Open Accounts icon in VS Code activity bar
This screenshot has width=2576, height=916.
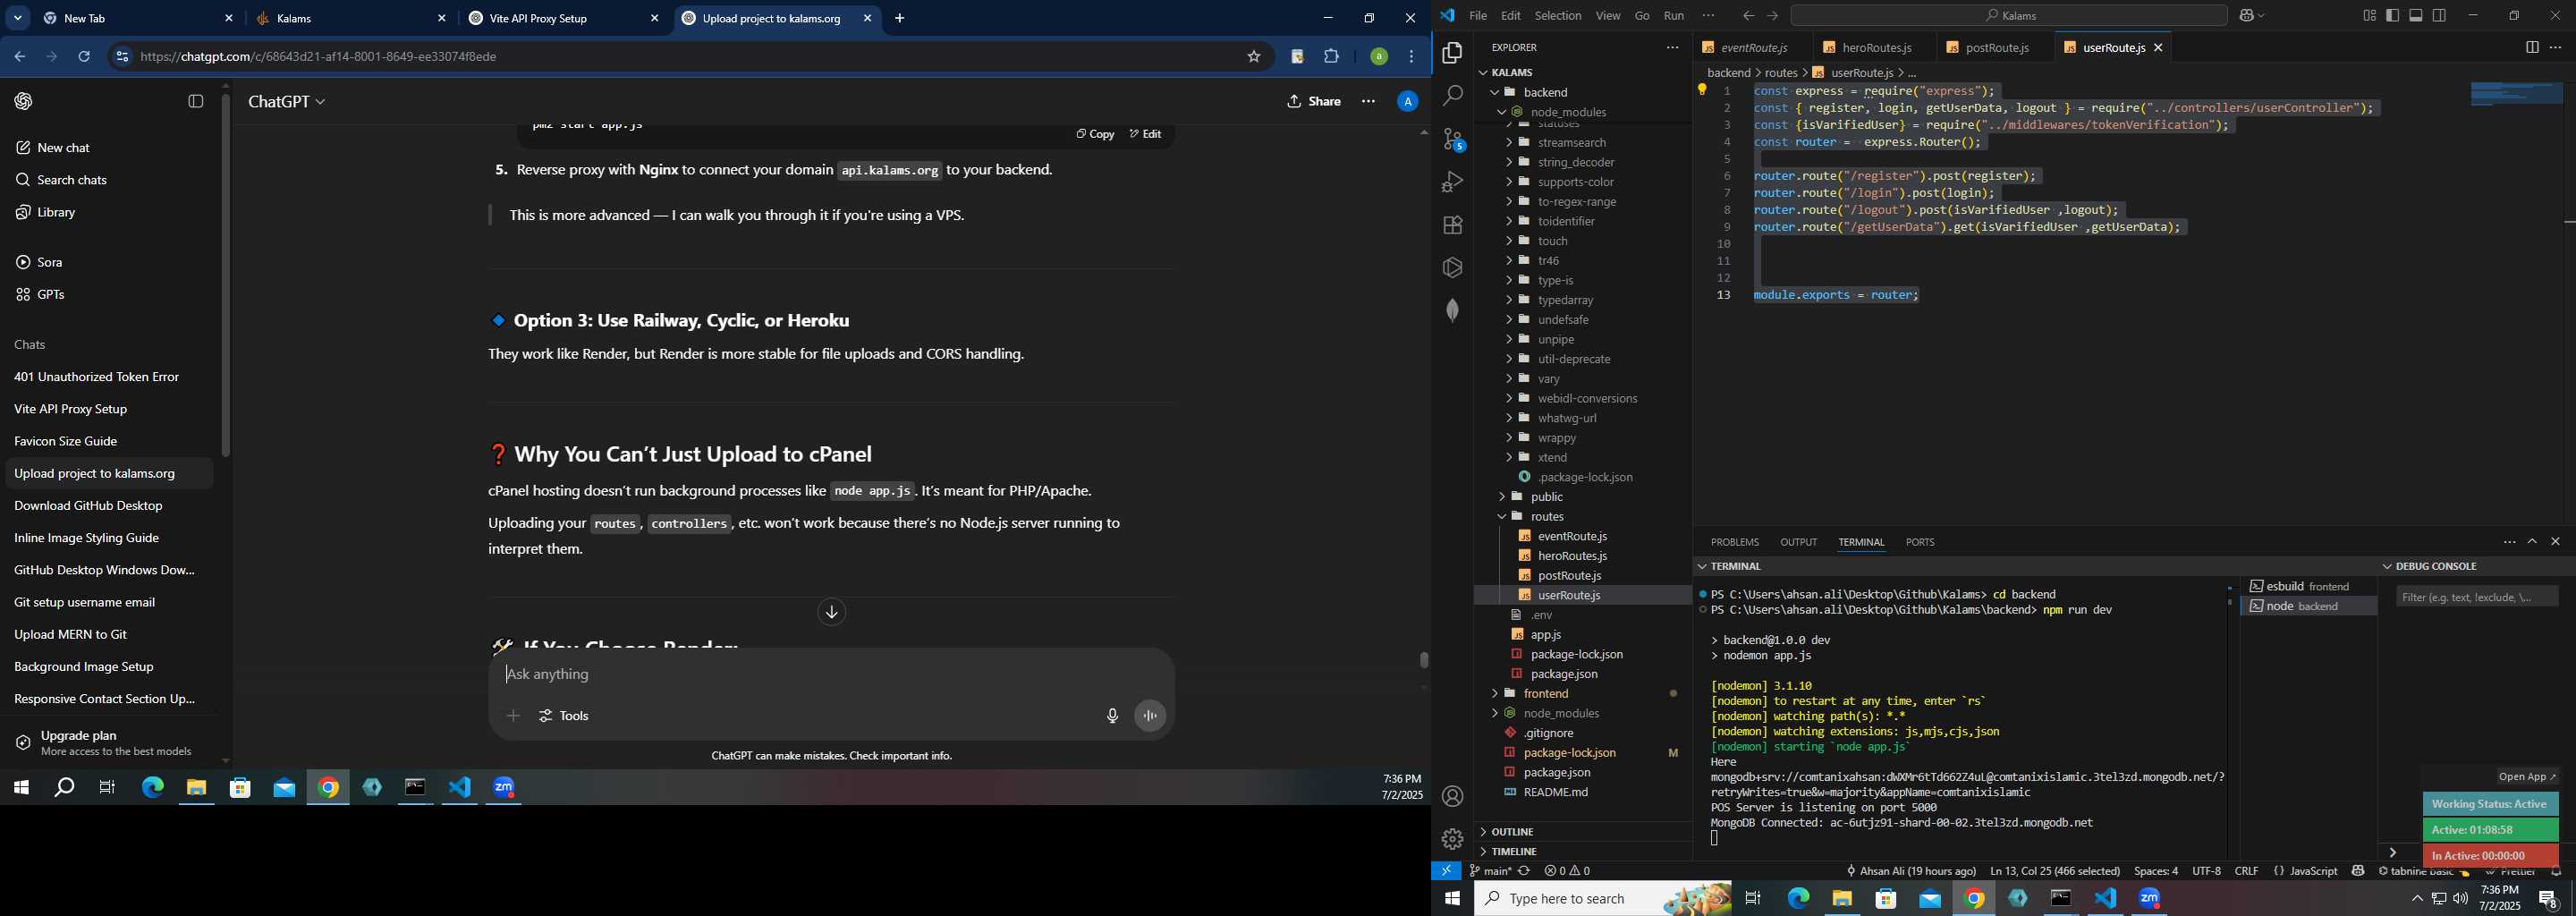coord(1452,796)
